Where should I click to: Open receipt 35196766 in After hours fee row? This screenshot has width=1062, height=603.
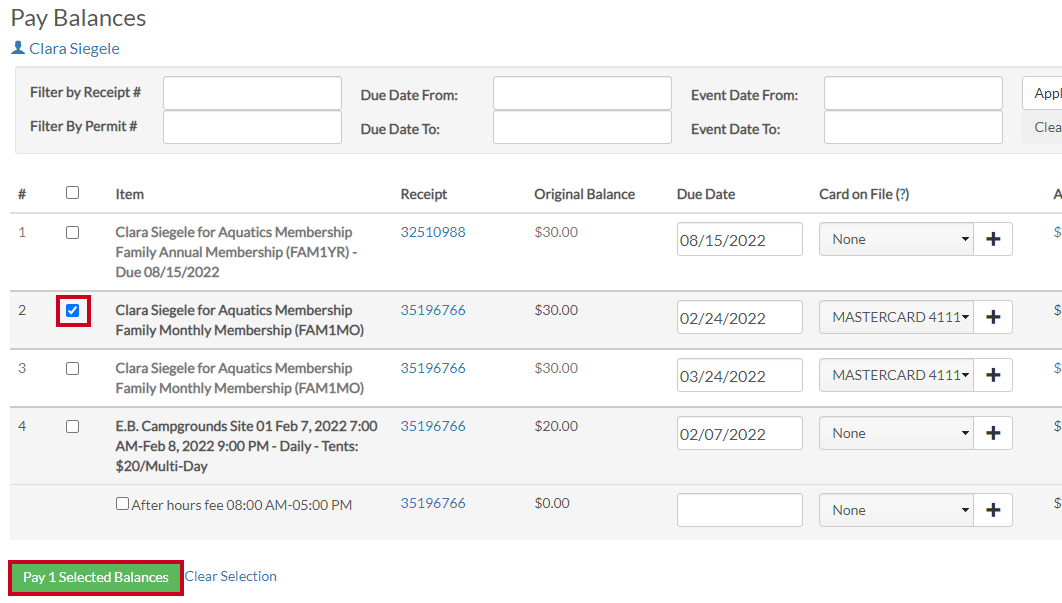point(433,503)
